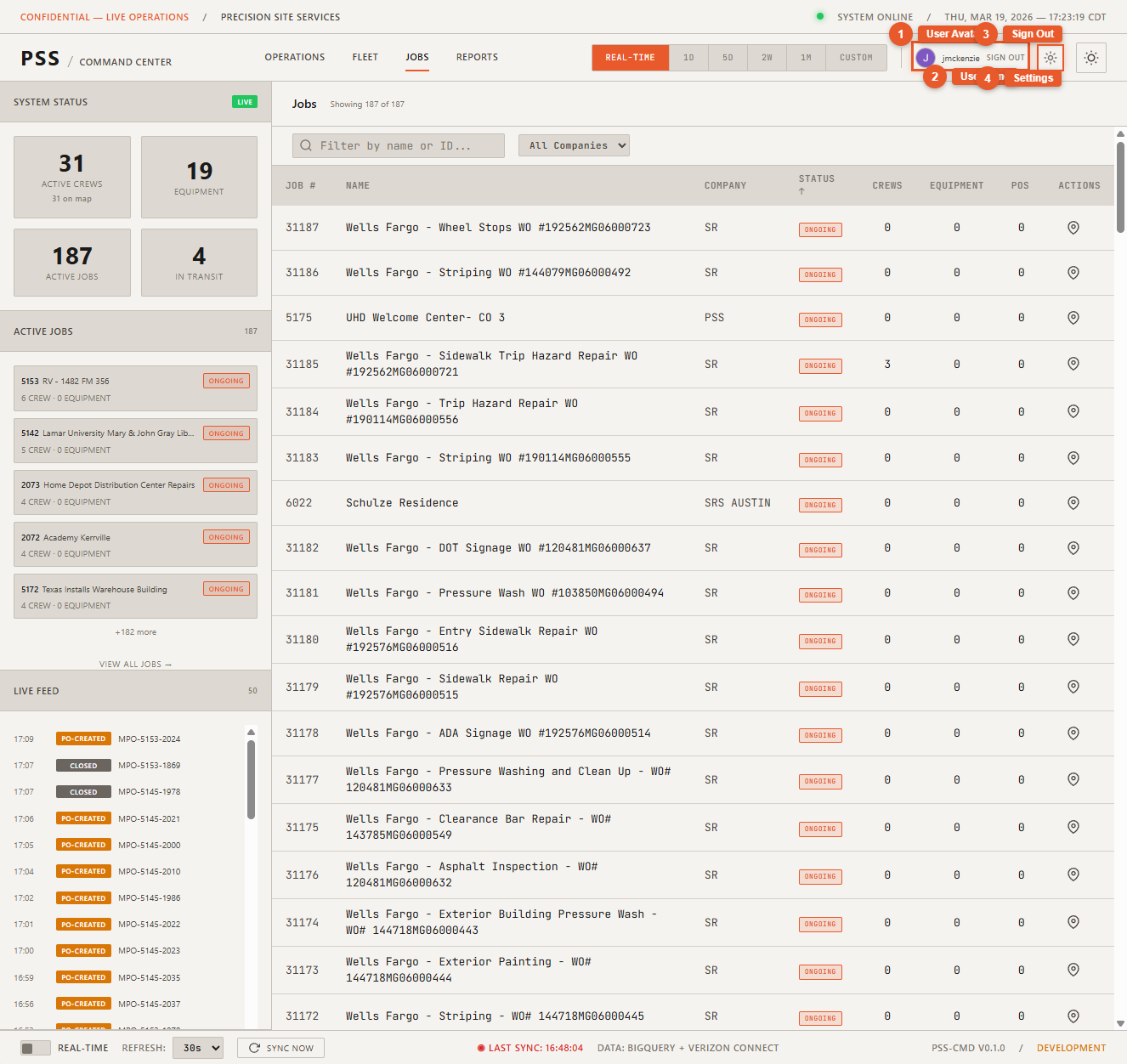The height and width of the screenshot is (1064, 1127).
Task: Expand the +182 more jobs list
Action: [135, 632]
